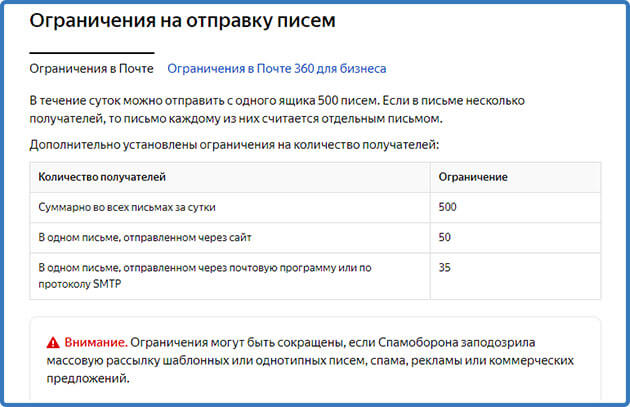Open 'Ограничения в Почте 360 для бизнеса' tab
This screenshot has height=407, width=630.
(x=277, y=69)
